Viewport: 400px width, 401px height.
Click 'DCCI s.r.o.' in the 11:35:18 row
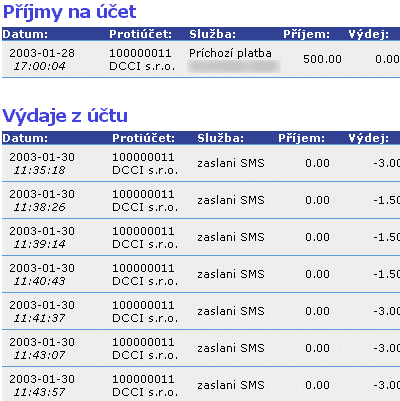pyautogui.click(x=145, y=170)
